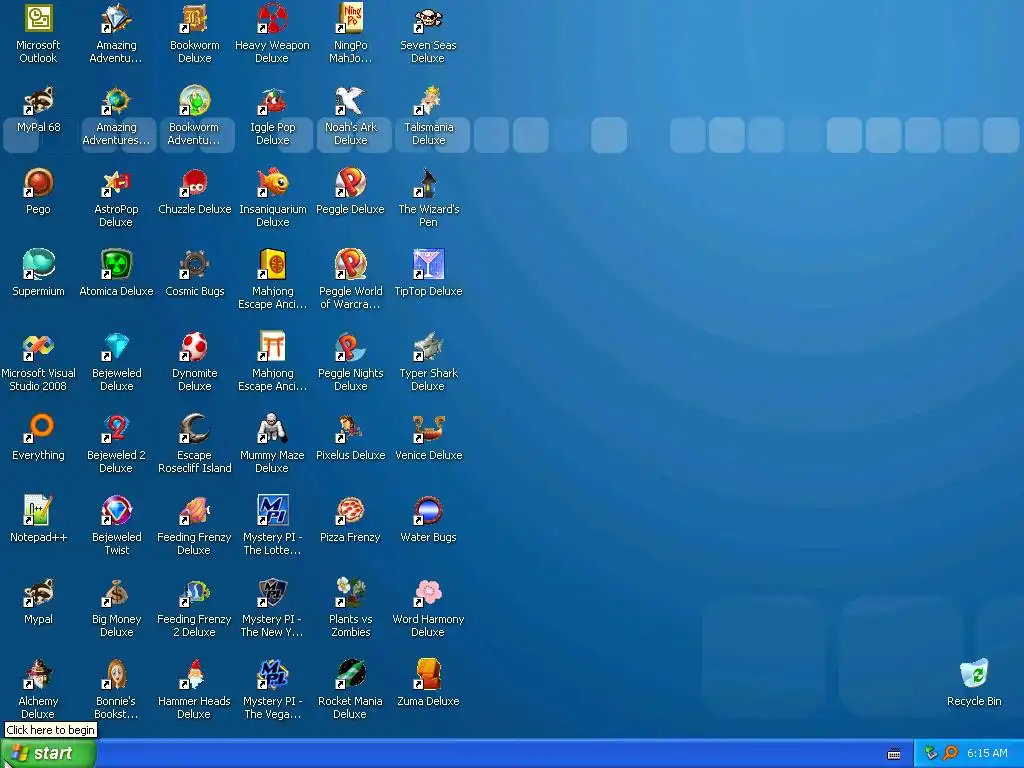Select the Everything search shortcut

click(x=38, y=428)
